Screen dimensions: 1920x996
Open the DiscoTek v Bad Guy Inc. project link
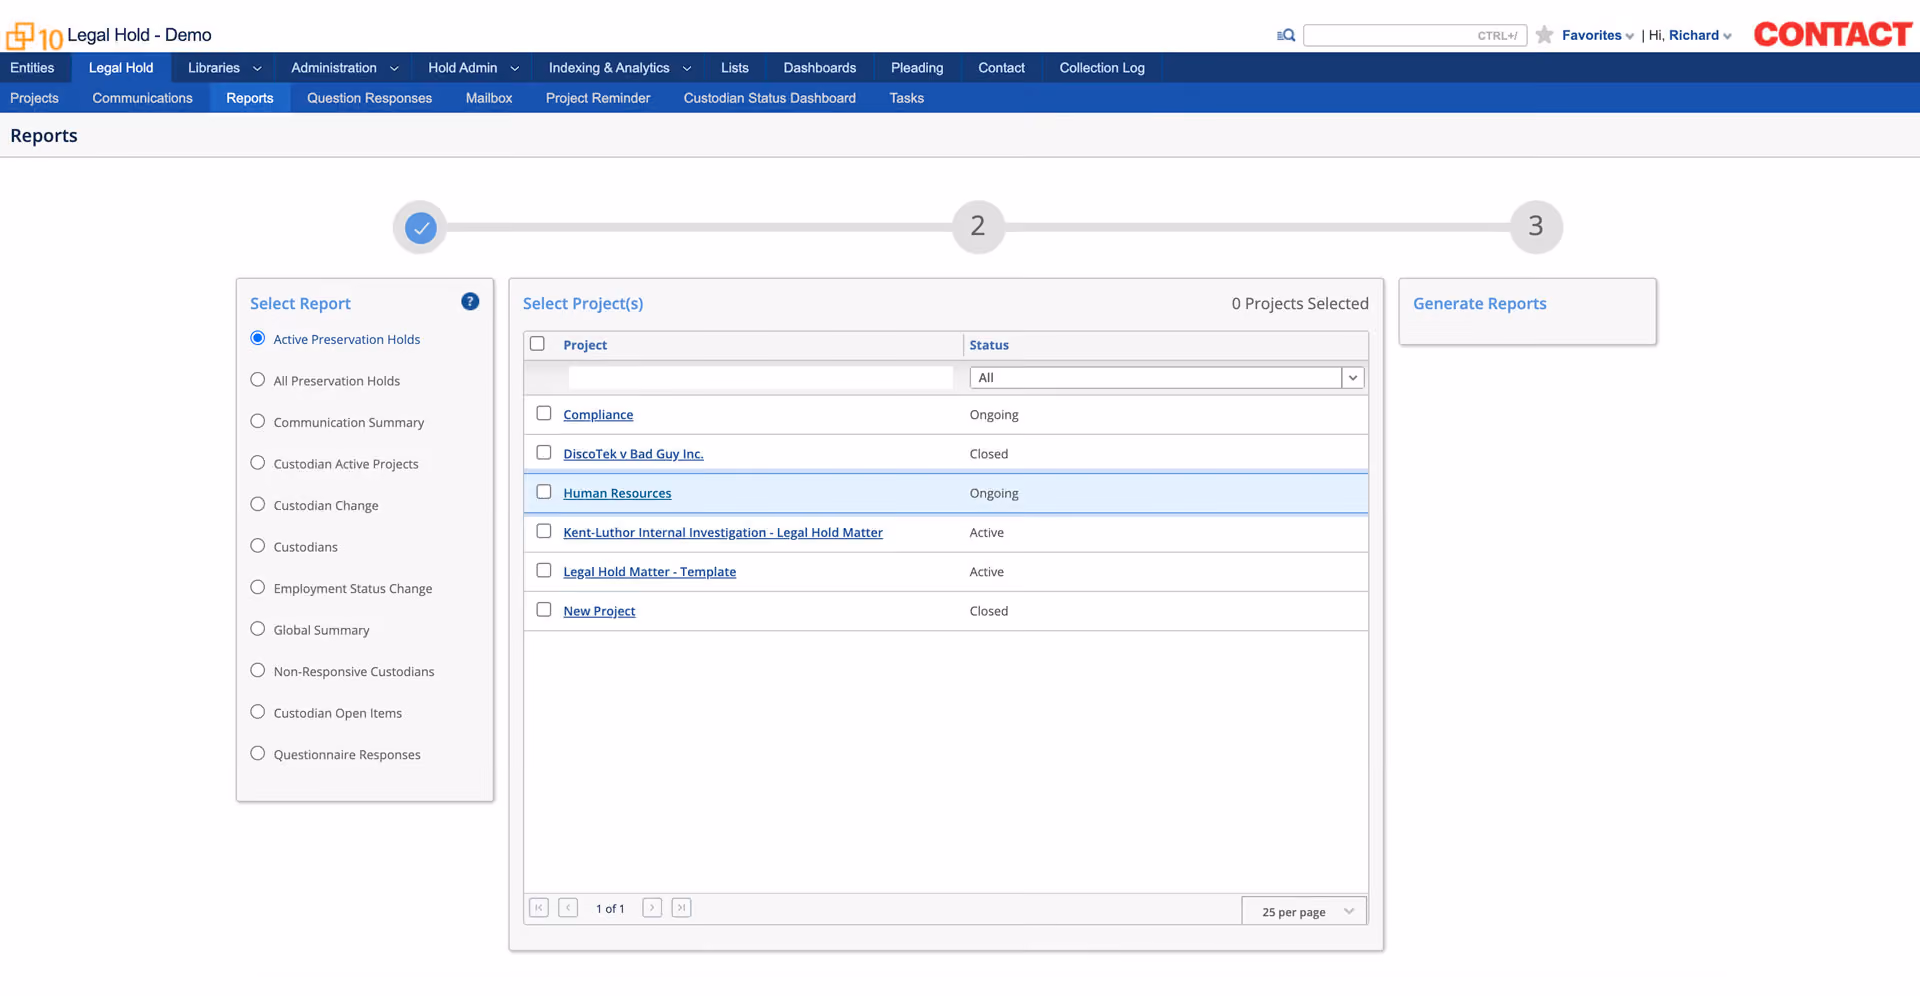tap(633, 454)
